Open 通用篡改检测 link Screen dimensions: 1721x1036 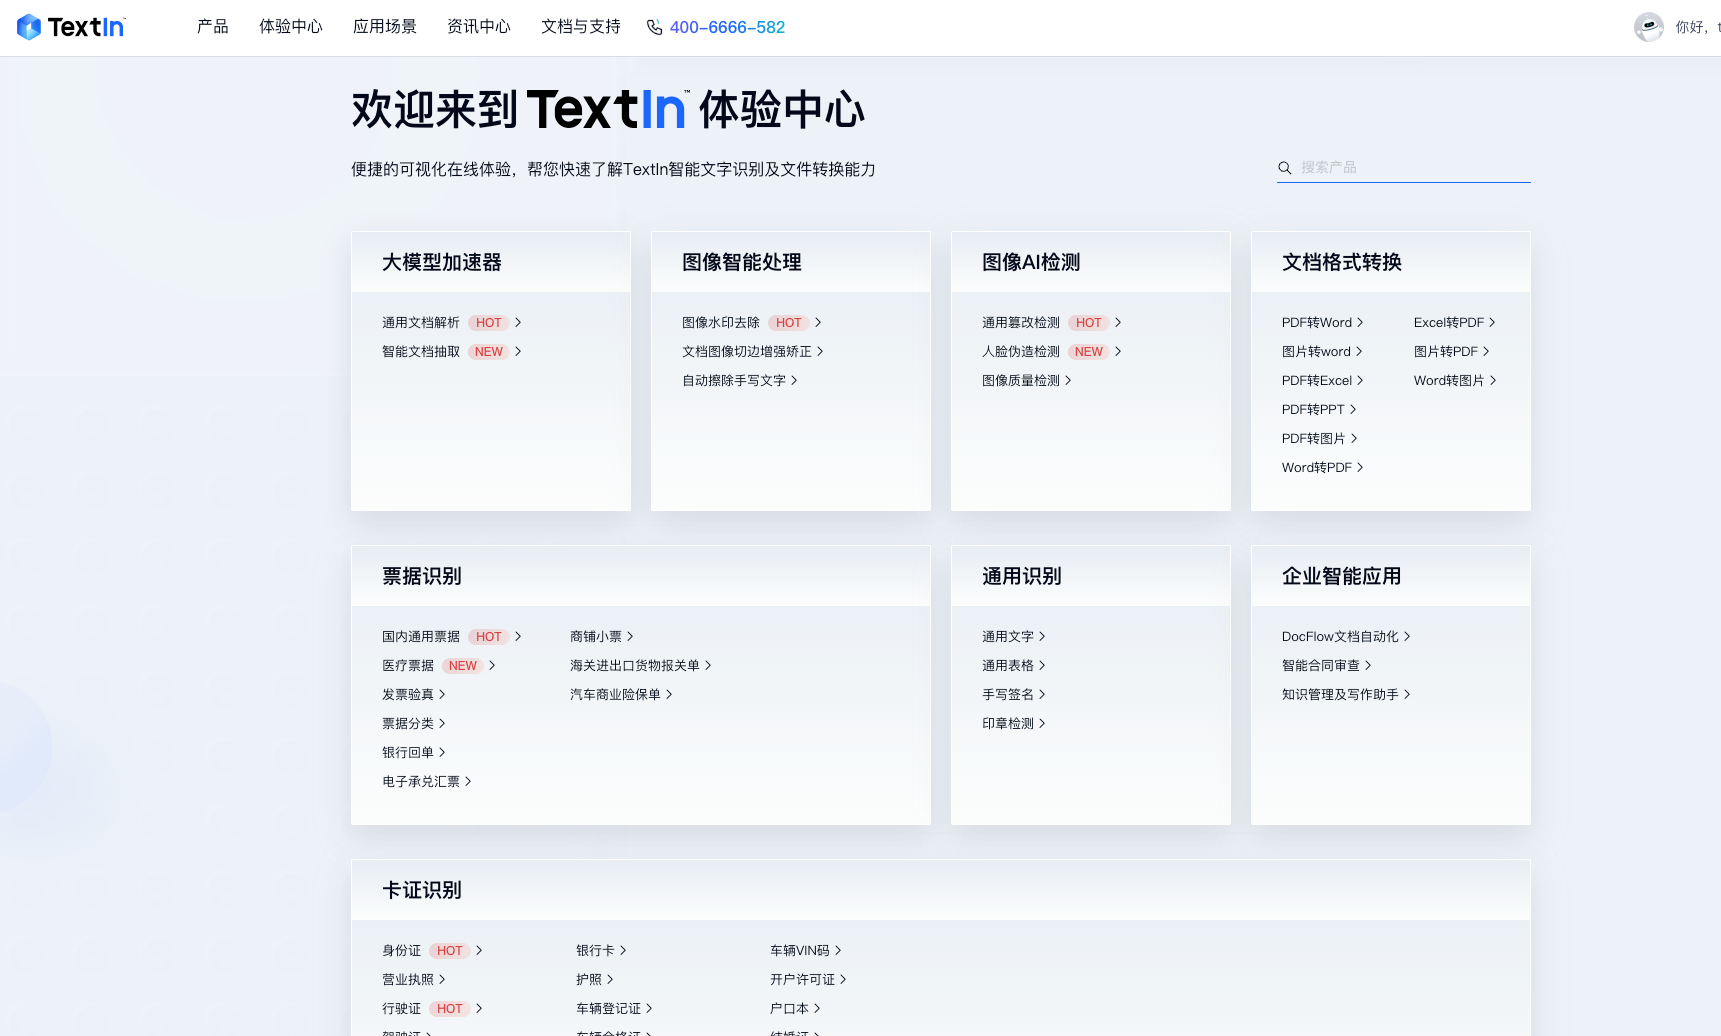coord(1021,323)
